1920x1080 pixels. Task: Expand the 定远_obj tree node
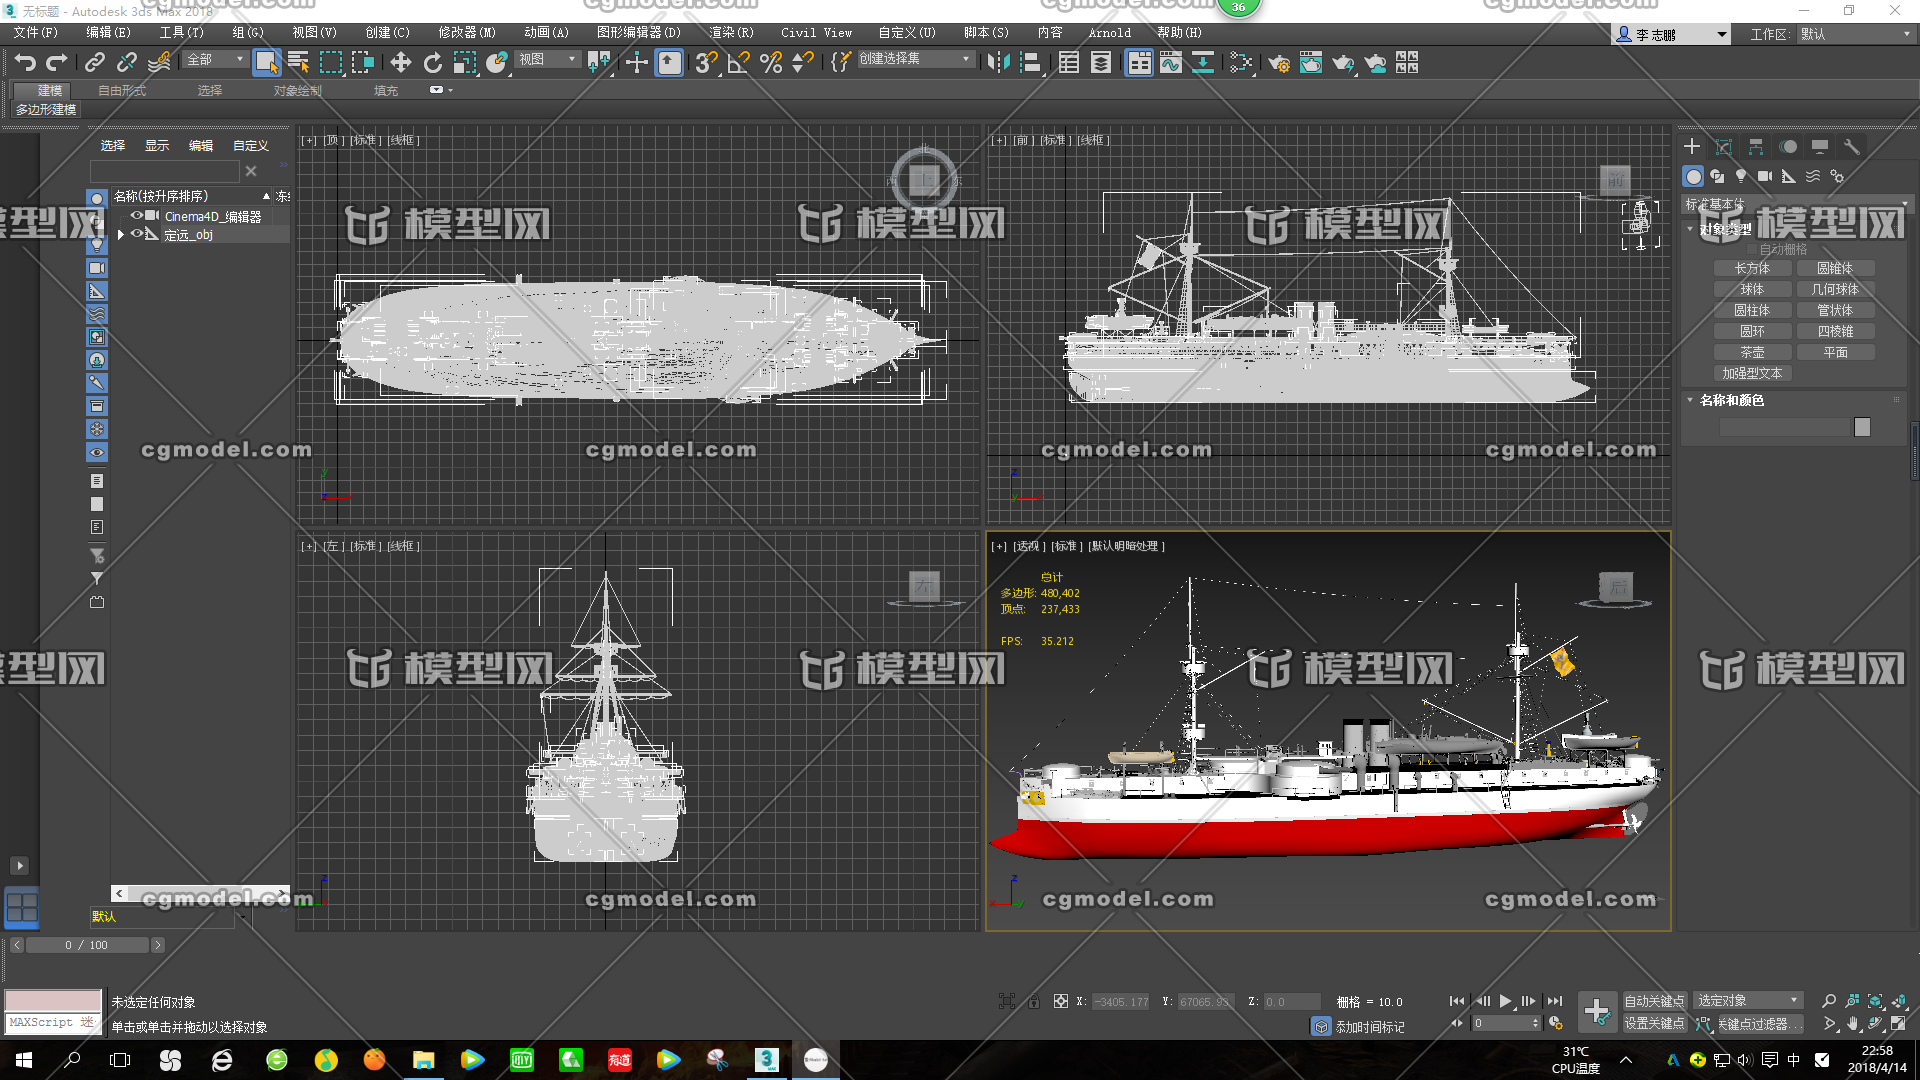pyautogui.click(x=121, y=235)
